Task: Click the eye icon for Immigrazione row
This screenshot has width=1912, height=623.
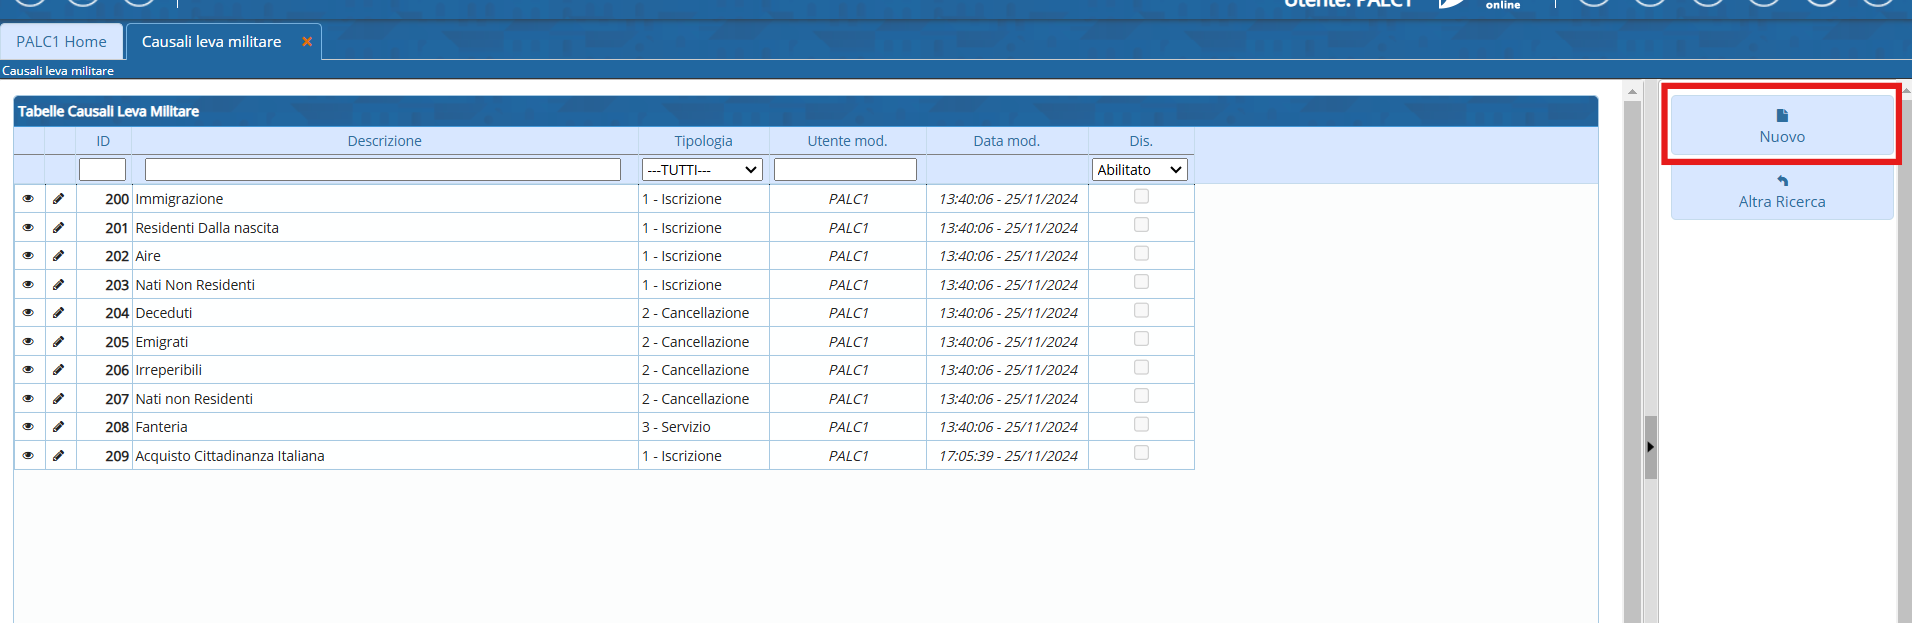Action: pyautogui.click(x=28, y=199)
